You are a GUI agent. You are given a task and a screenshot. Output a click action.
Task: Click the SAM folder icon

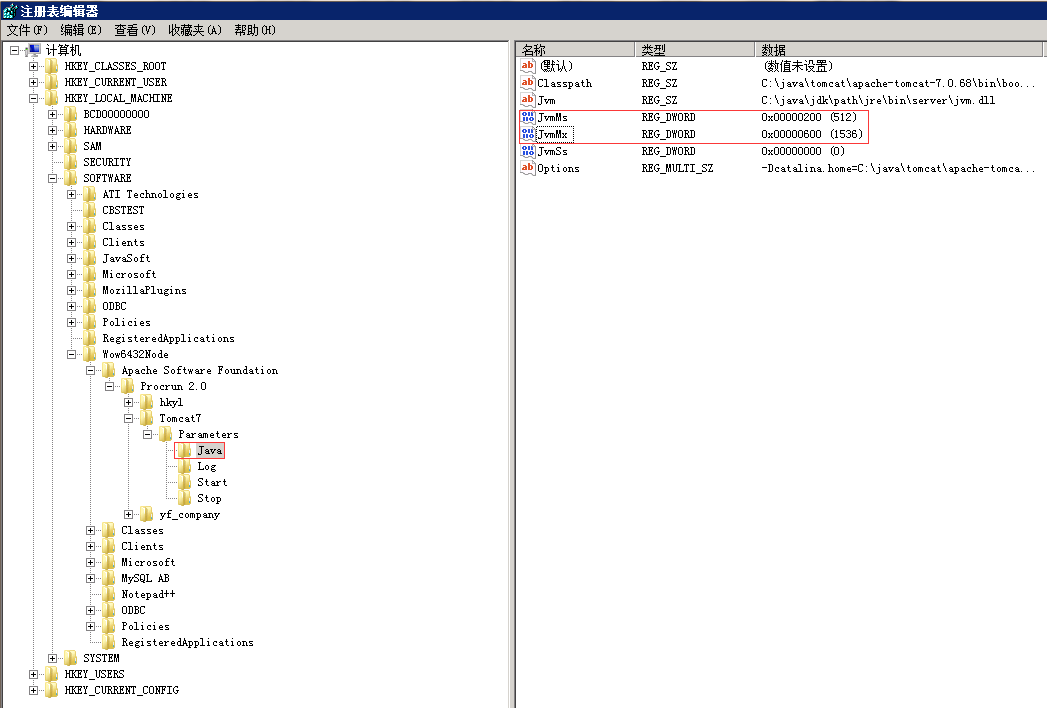point(70,146)
